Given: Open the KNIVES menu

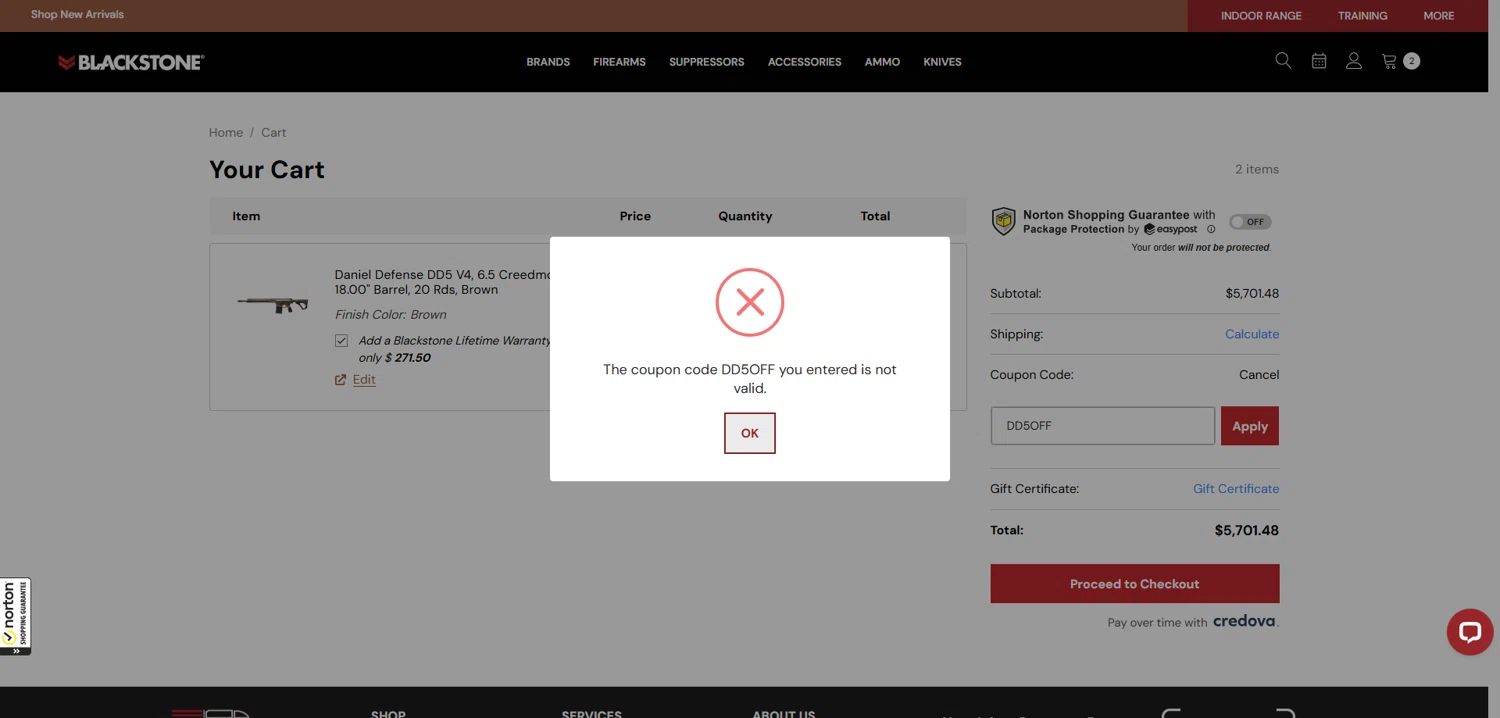Looking at the screenshot, I should [x=942, y=62].
